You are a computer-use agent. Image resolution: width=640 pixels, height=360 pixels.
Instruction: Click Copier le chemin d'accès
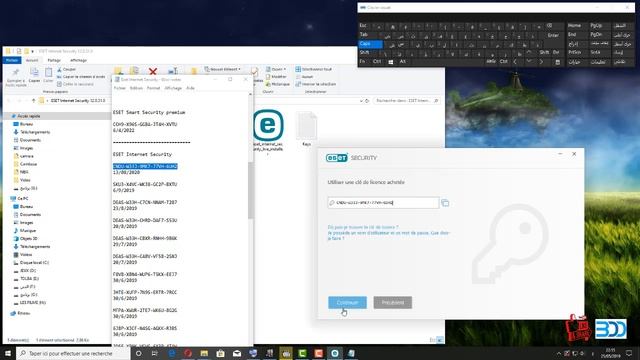click(x=81, y=77)
